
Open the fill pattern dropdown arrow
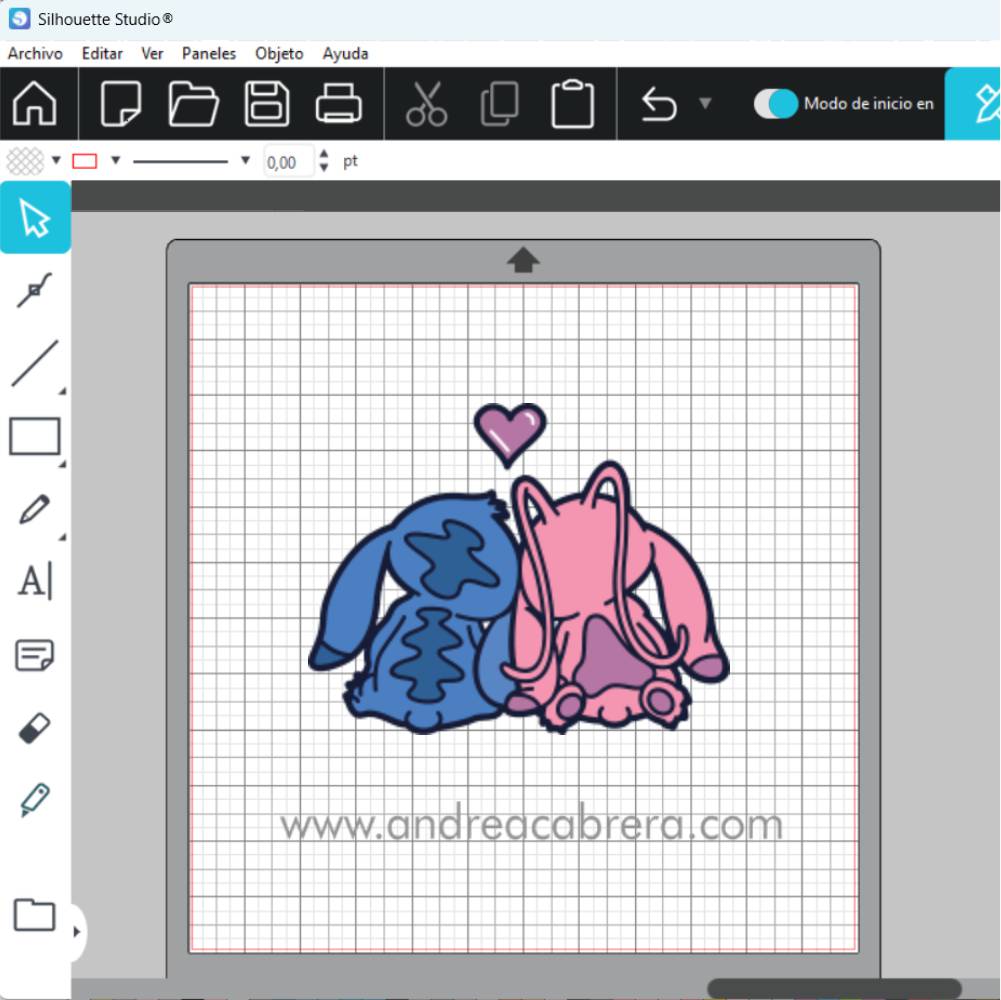click(56, 160)
